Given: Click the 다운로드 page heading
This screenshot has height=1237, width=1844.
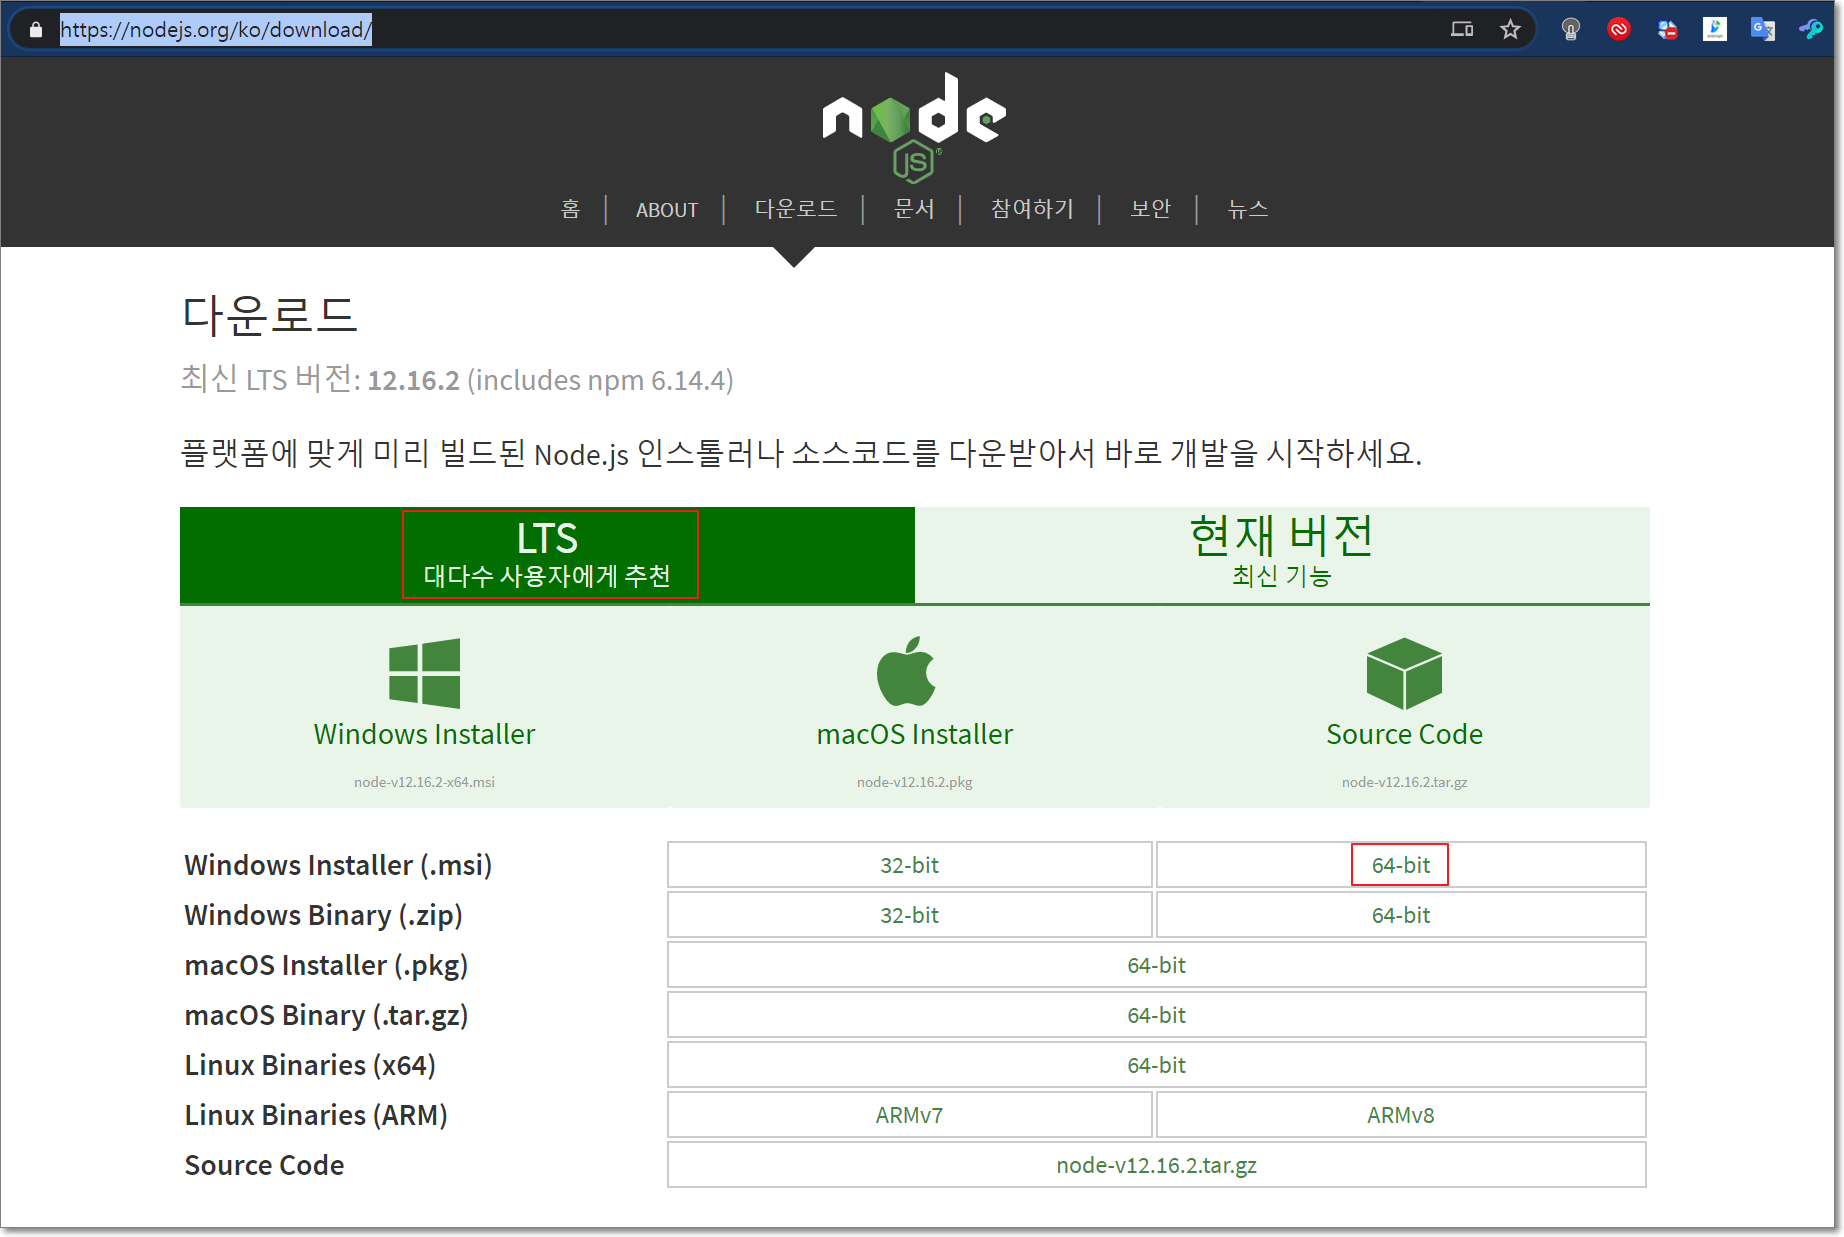Looking at the screenshot, I should tap(269, 315).
